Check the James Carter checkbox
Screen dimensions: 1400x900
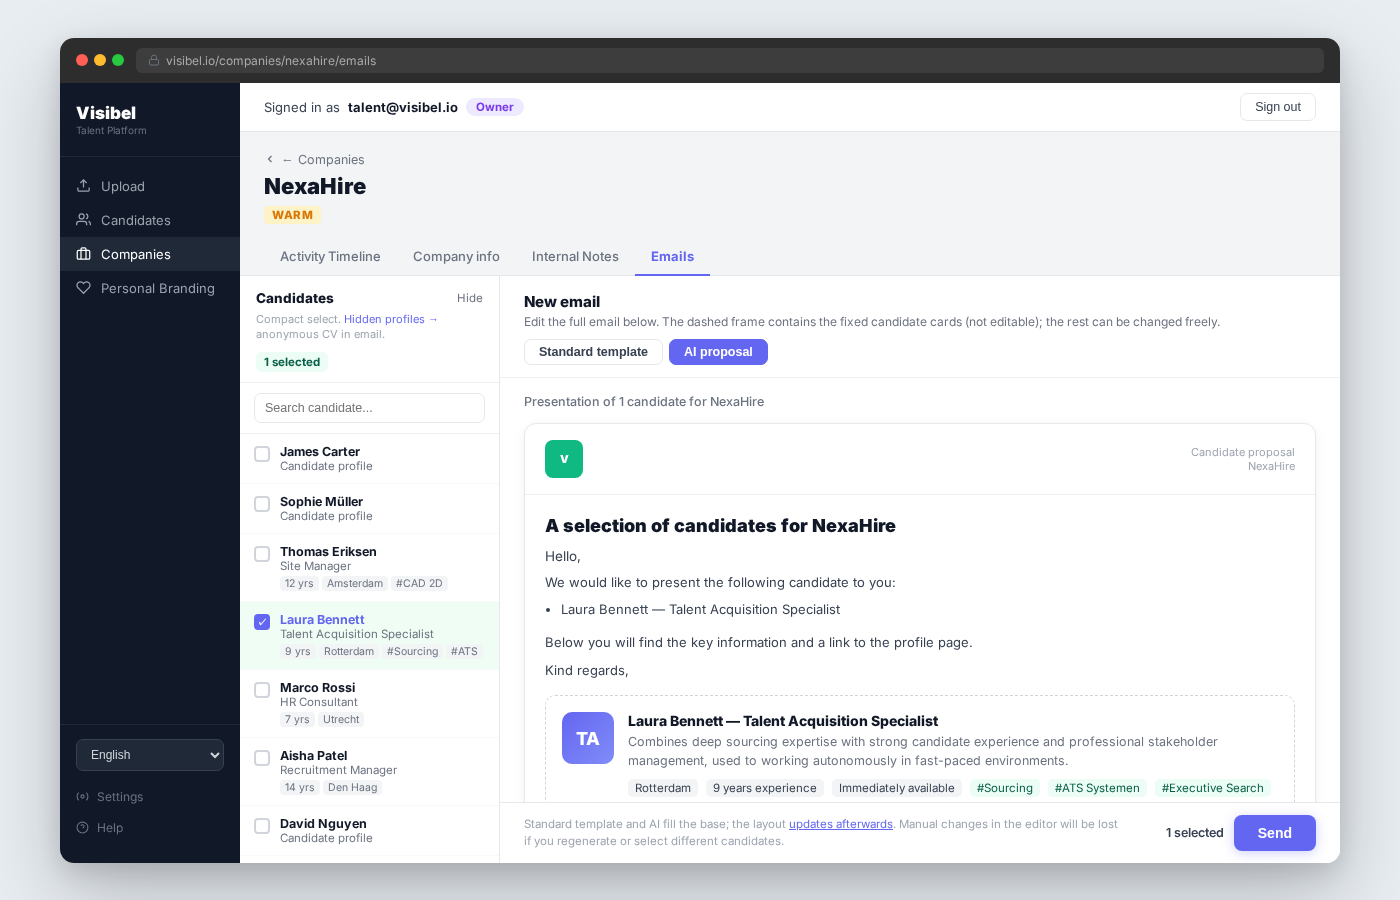tap(262, 454)
